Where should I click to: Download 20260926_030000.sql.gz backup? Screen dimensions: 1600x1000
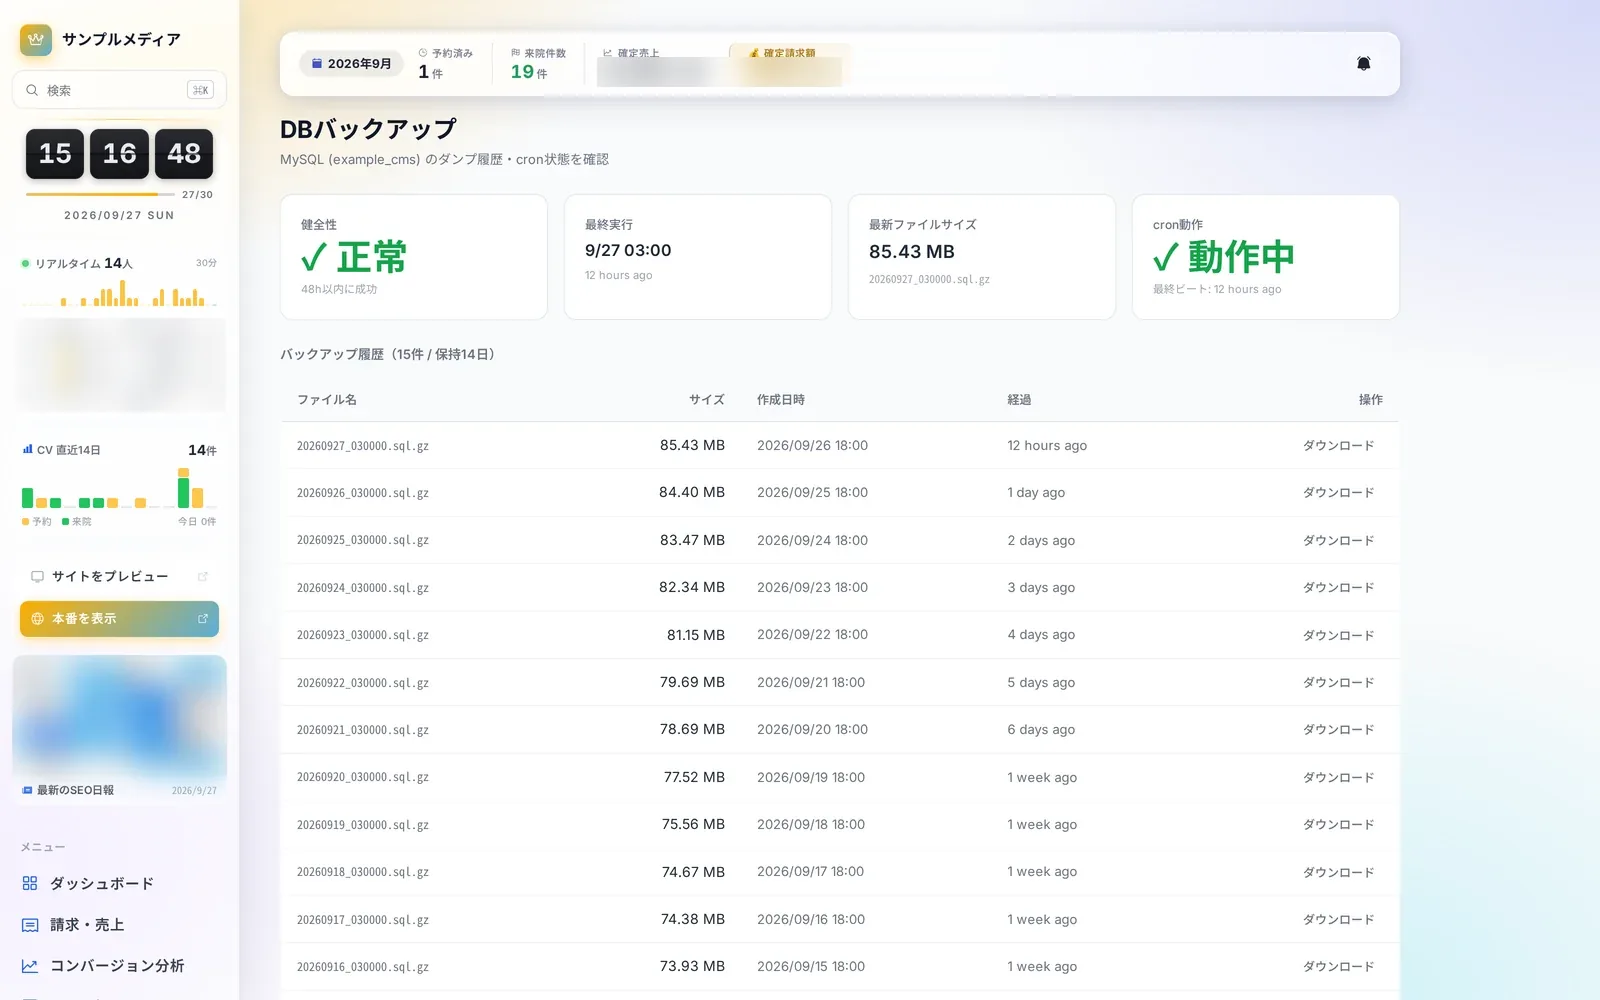[1338, 493]
